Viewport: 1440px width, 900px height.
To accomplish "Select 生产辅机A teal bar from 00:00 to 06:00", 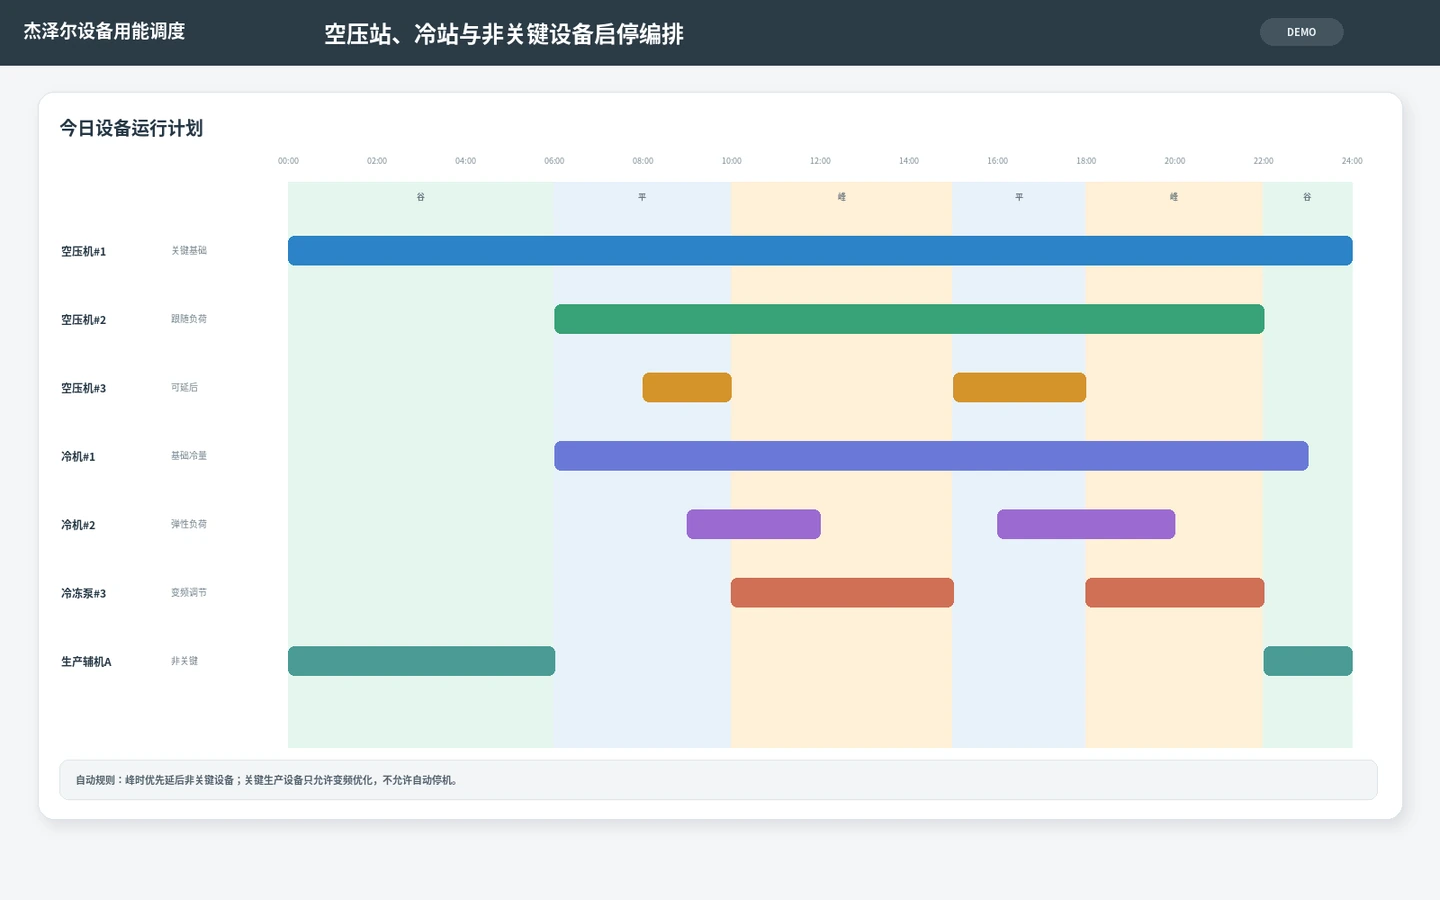I will [421, 661].
